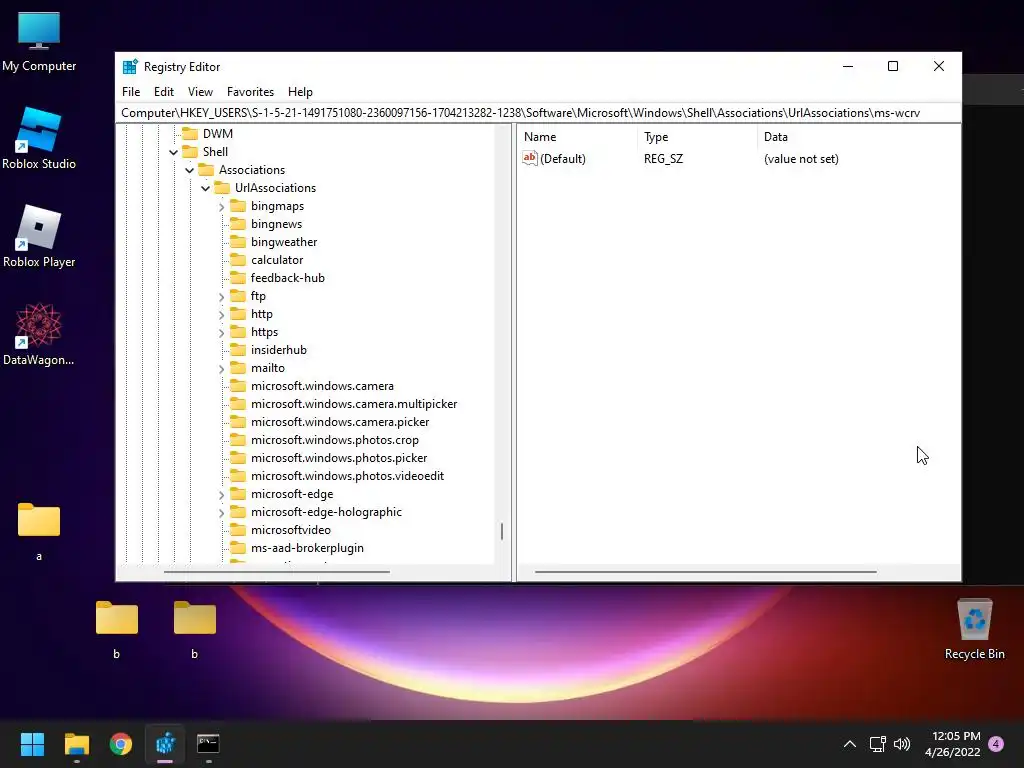Open the Favorites menu
This screenshot has width=1024, height=768.
click(x=250, y=92)
